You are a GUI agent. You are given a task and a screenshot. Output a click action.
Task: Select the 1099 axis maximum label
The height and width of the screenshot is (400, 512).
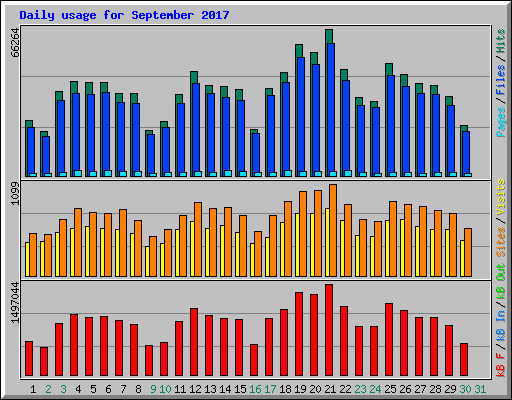pos(15,193)
